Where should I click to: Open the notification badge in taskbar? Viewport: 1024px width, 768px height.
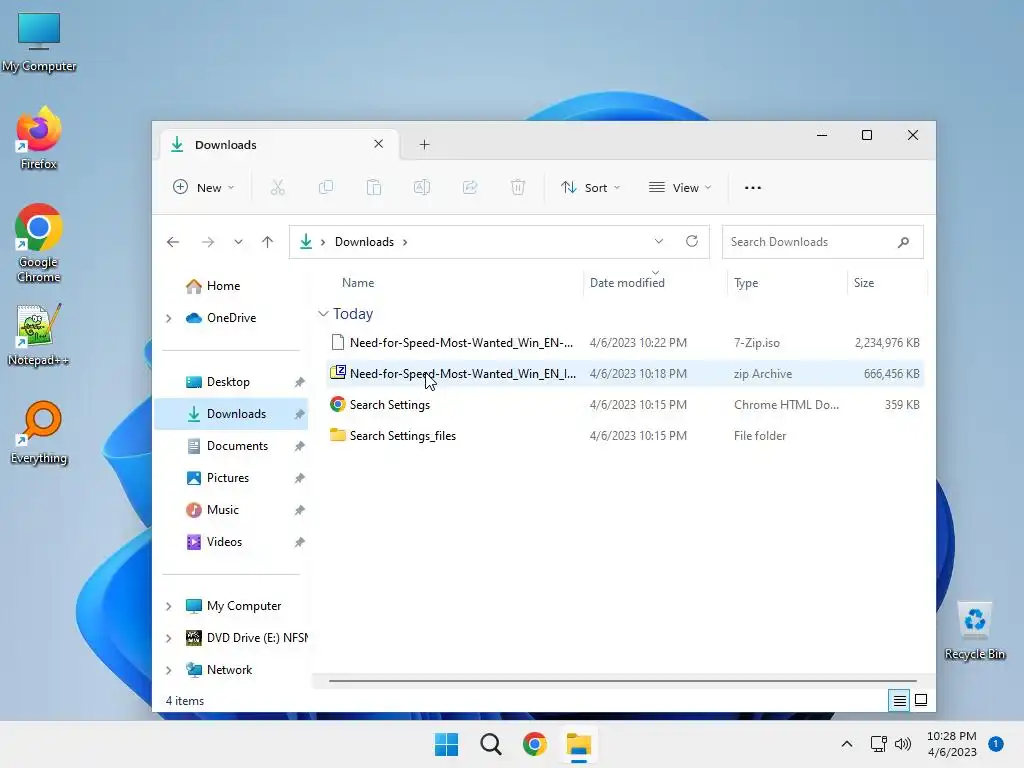point(996,744)
